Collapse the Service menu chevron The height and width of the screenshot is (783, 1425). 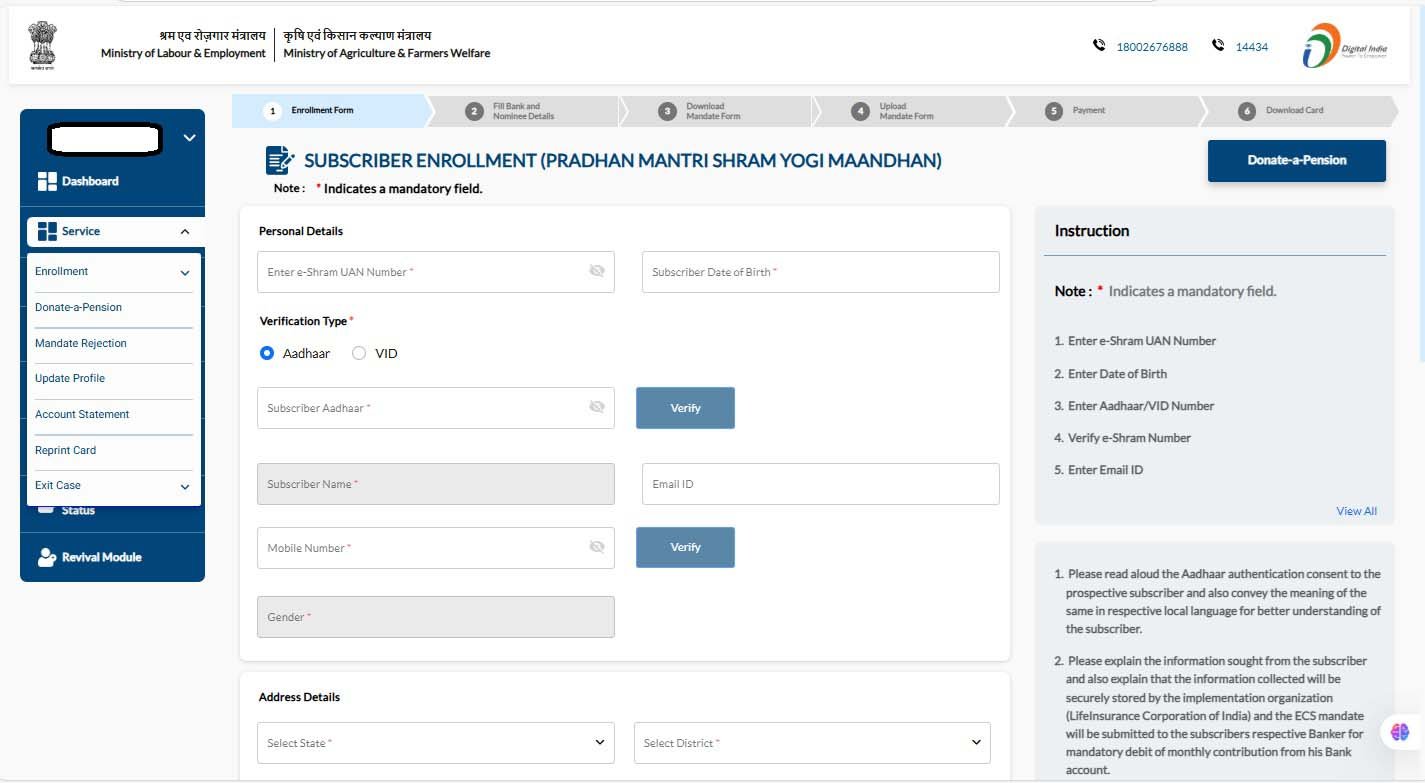(x=185, y=231)
